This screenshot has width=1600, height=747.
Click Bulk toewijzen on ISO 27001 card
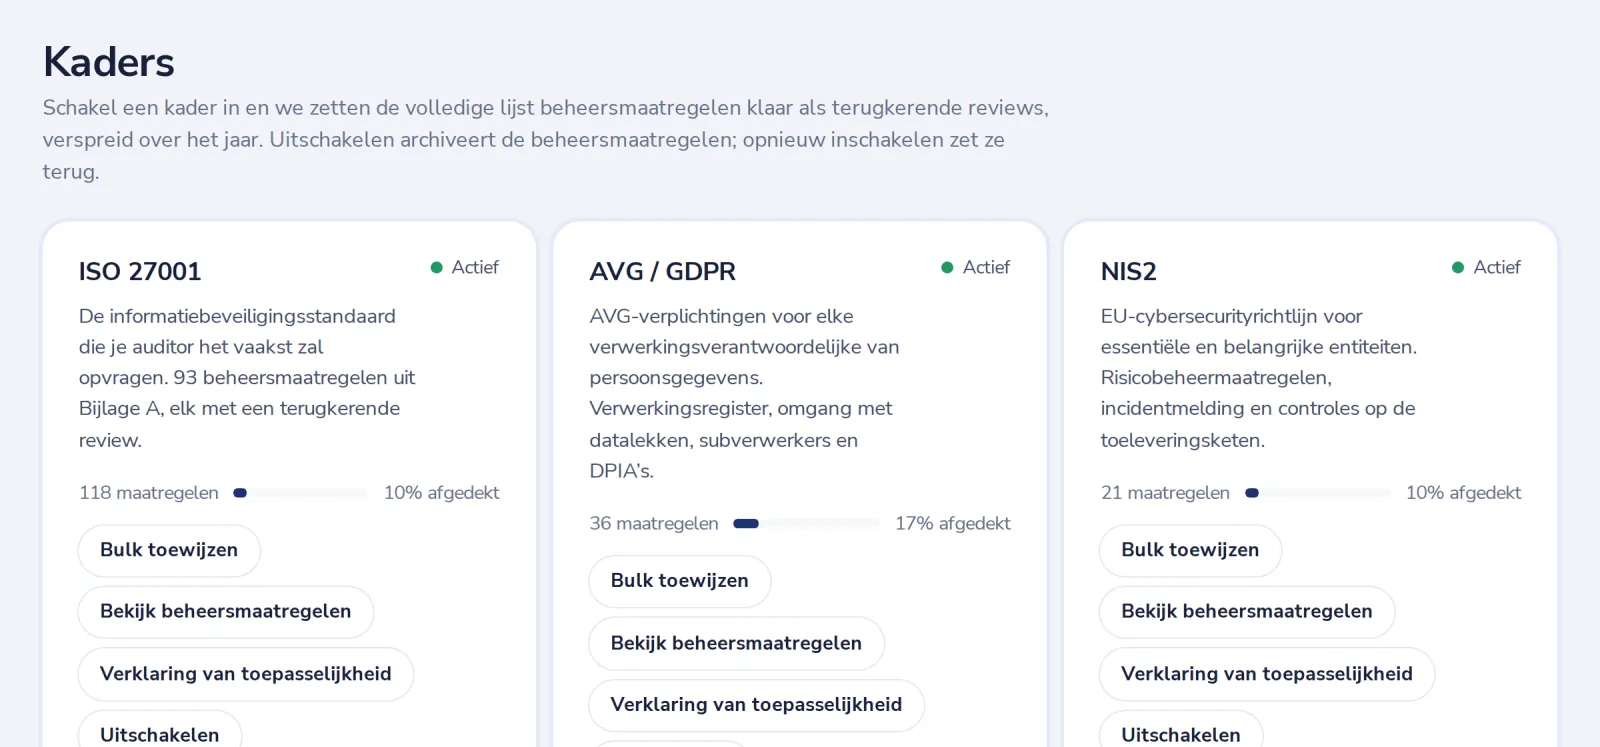(169, 550)
